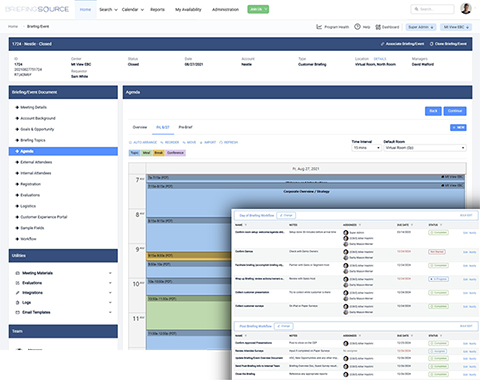Select the Break color legend swatch
The width and height of the screenshot is (480, 380).
[159, 153]
